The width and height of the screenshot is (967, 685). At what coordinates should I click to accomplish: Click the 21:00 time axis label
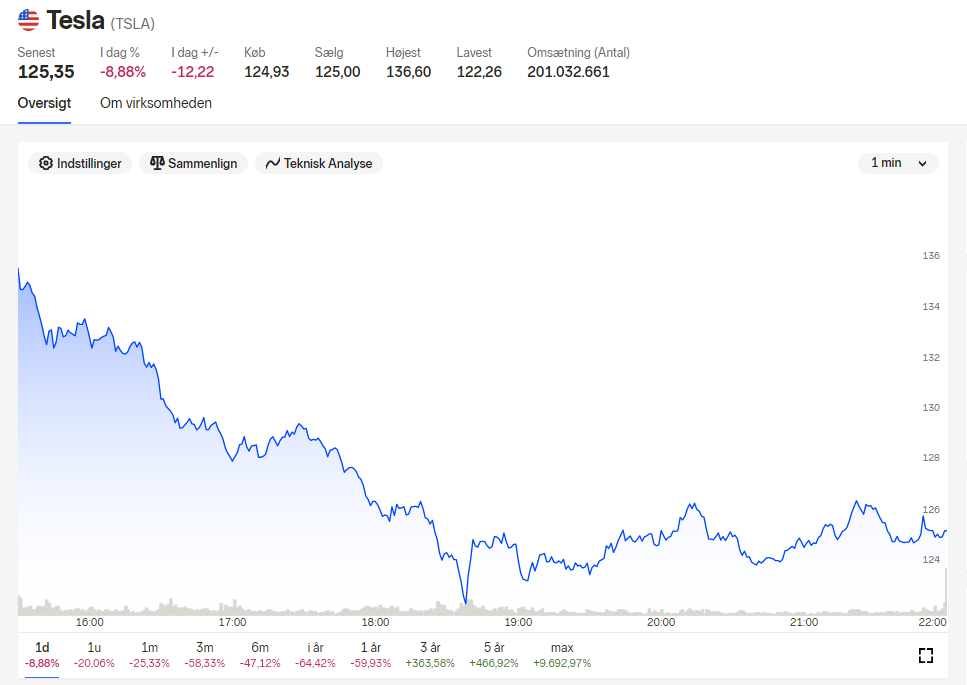[804, 622]
